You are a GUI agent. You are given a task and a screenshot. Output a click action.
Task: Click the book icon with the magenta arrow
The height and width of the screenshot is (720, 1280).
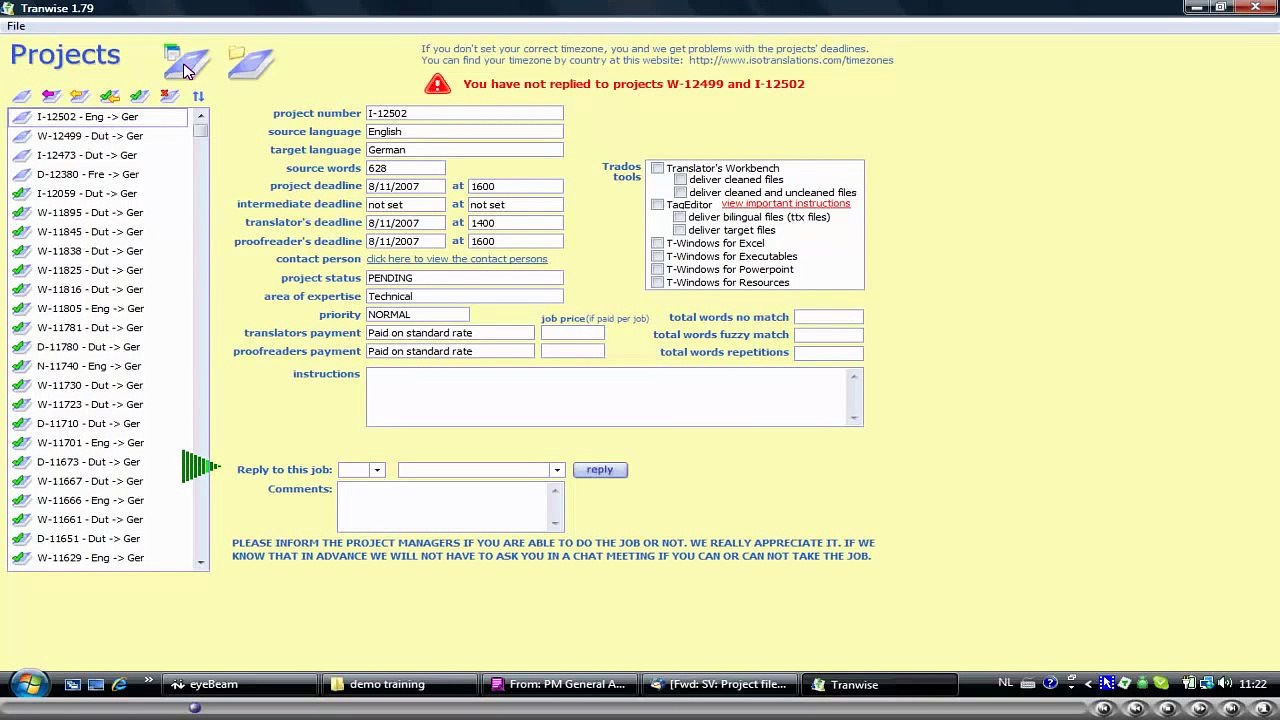50,96
